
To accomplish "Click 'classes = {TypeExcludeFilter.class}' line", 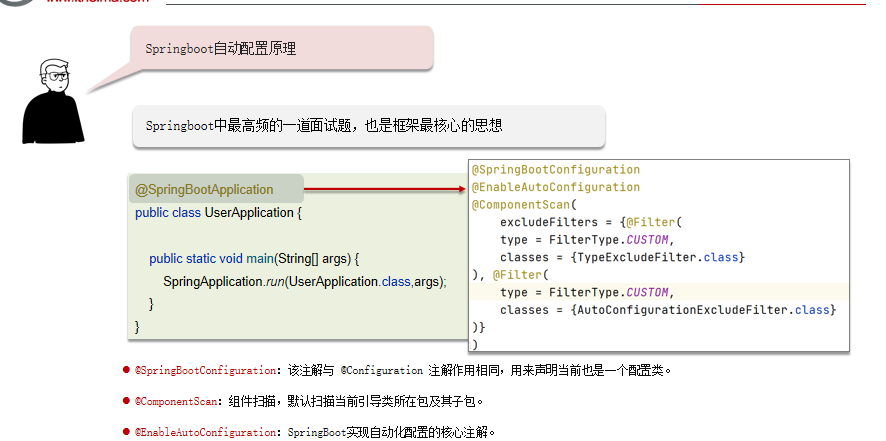I will click(622, 257).
